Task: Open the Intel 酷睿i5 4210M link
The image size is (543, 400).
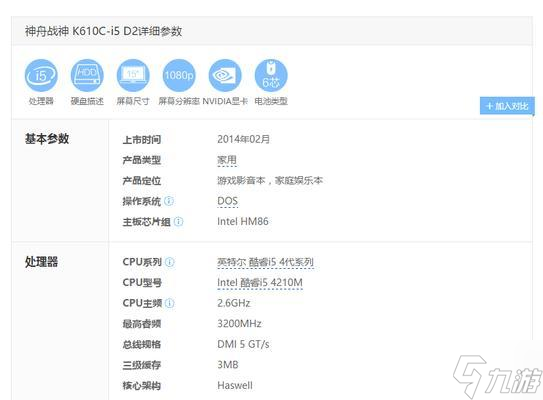Action: click(260, 283)
